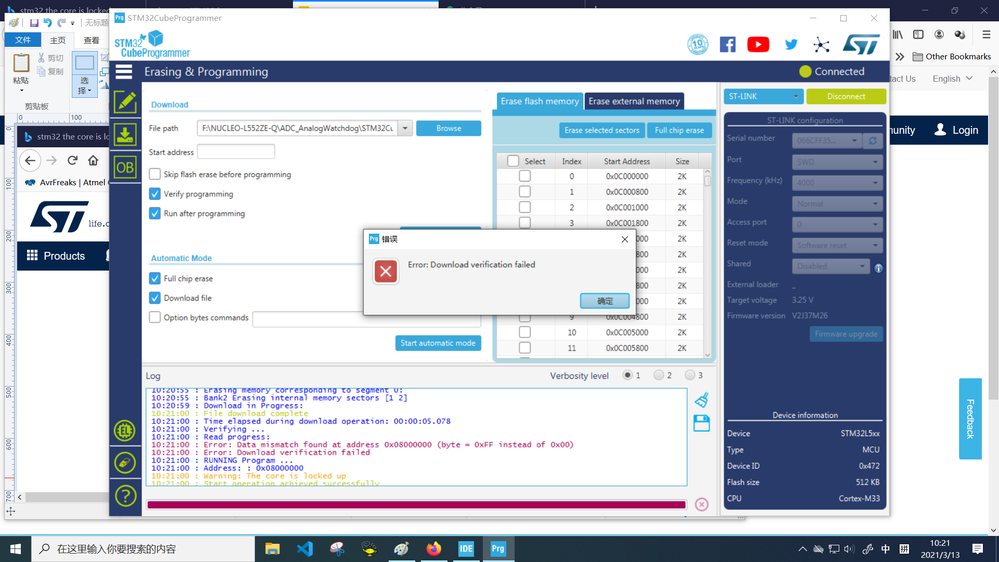Uncheck Run after programming
The width and height of the screenshot is (999, 562).
pos(155,213)
